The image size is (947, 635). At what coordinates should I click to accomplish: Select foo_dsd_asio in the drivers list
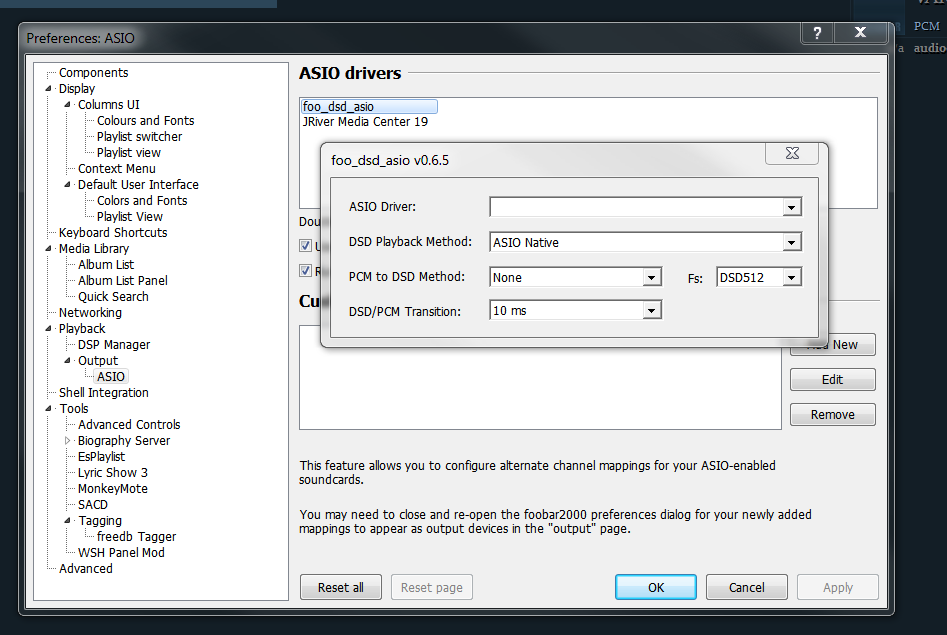point(369,106)
